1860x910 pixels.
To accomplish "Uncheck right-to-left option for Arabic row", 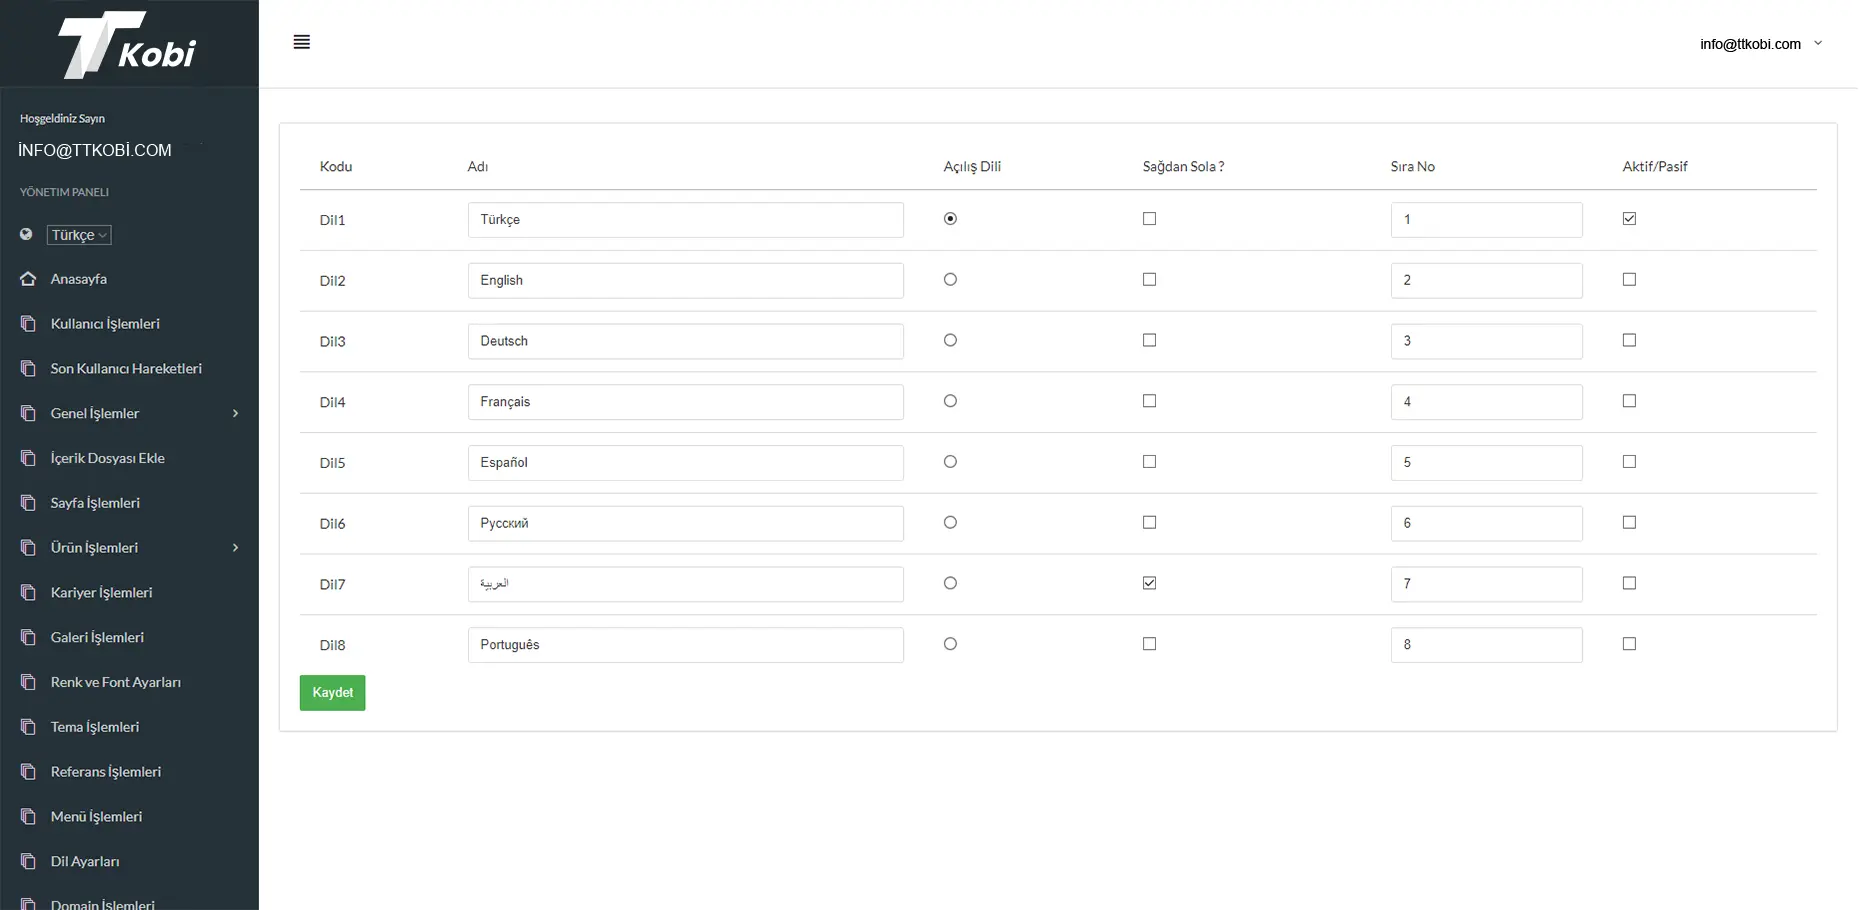I will pyautogui.click(x=1149, y=583).
